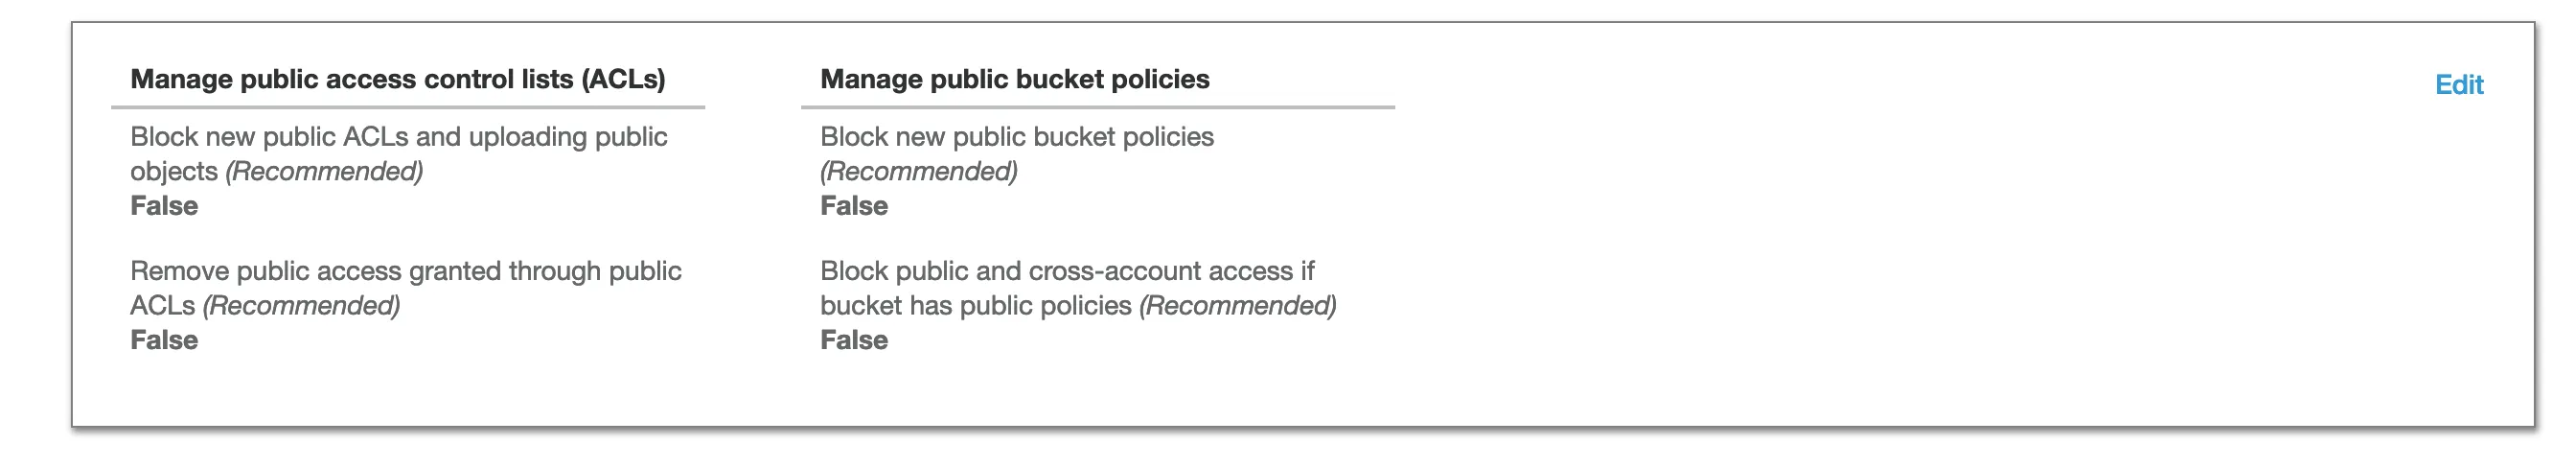Click False value under Block new bucket policies
Viewport: 2576px width, 468px height.
(x=853, y=206)
